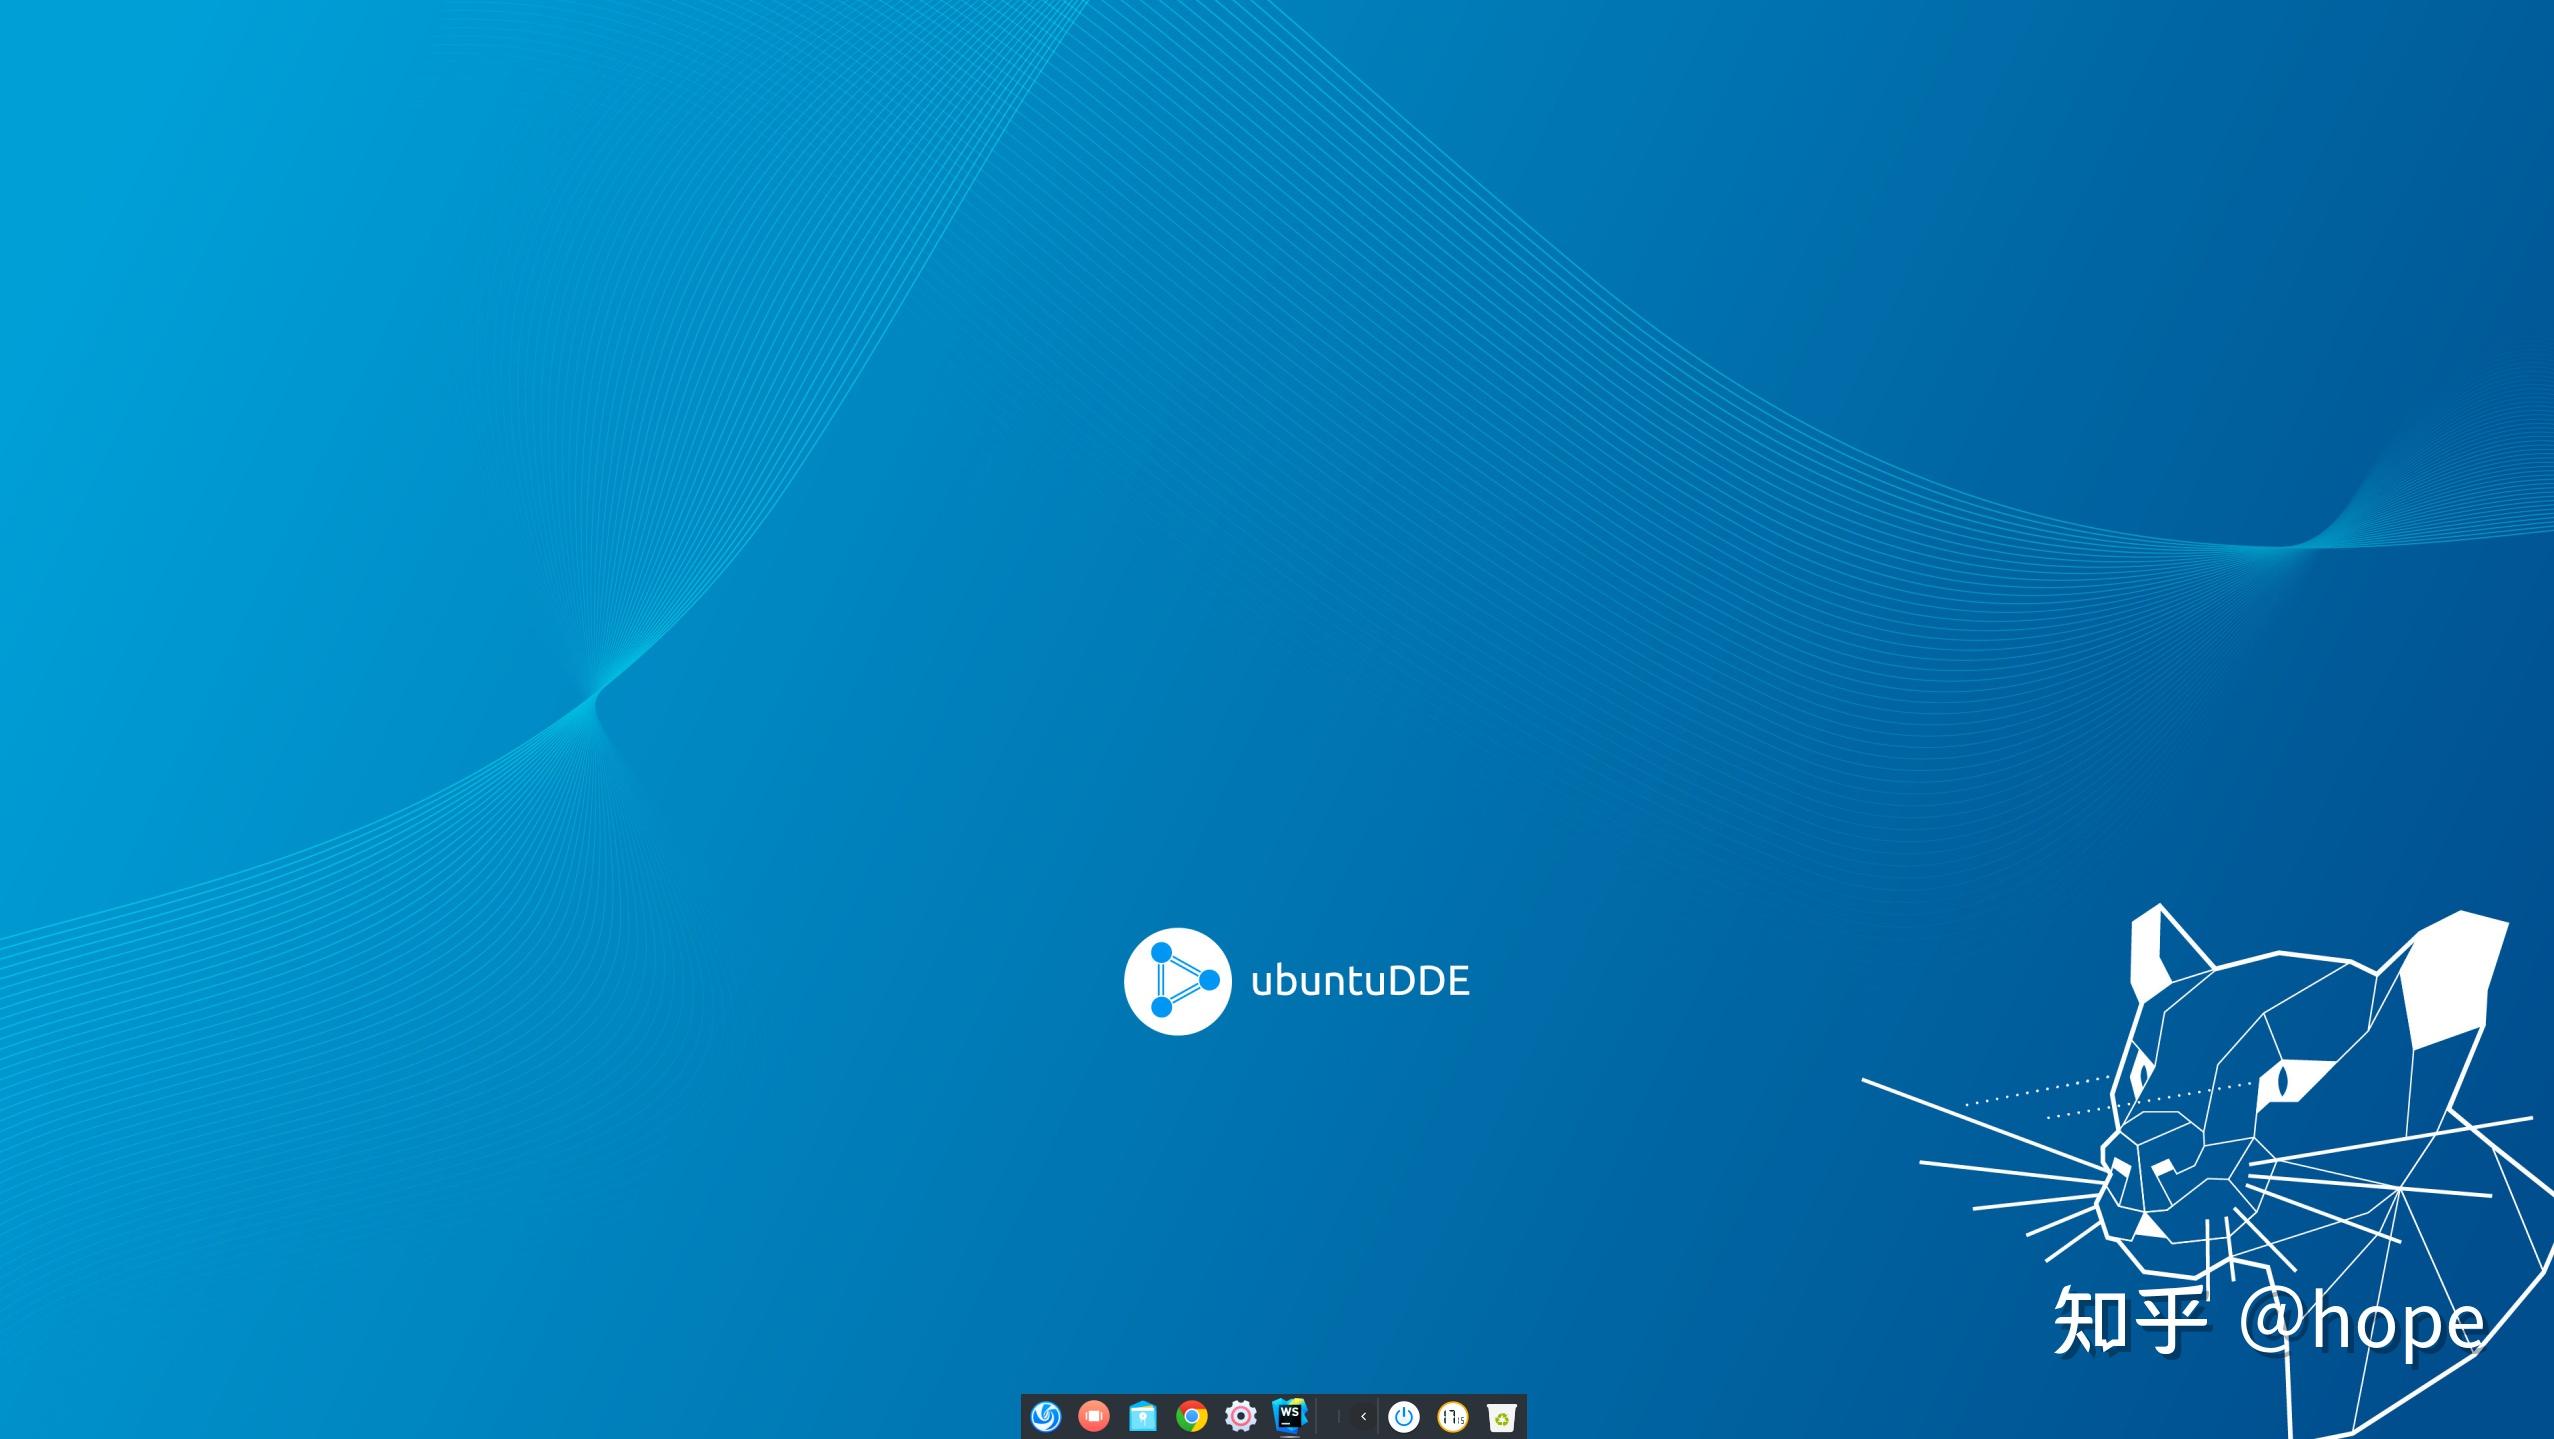
Task: Open the Deepin app launcher
Action: click(x=1047, y=1417)
